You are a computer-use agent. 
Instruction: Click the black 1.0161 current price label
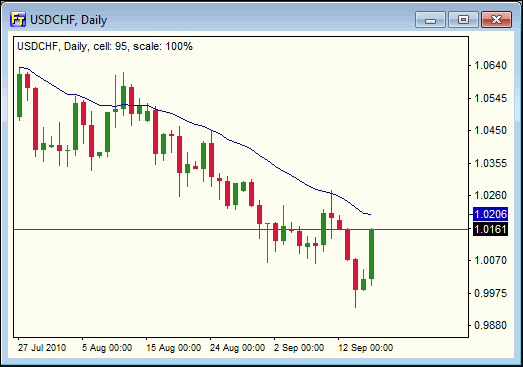490,229
